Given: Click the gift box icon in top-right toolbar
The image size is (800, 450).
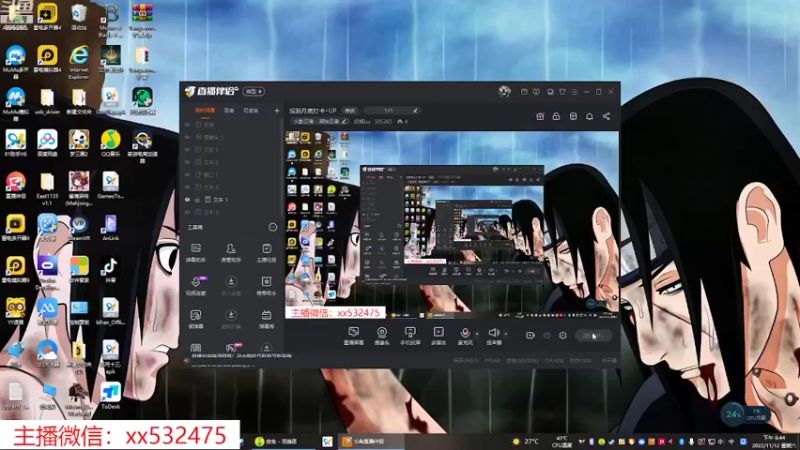Looking at the screenshot, I should pyautogui.click(x=540, y=116).
